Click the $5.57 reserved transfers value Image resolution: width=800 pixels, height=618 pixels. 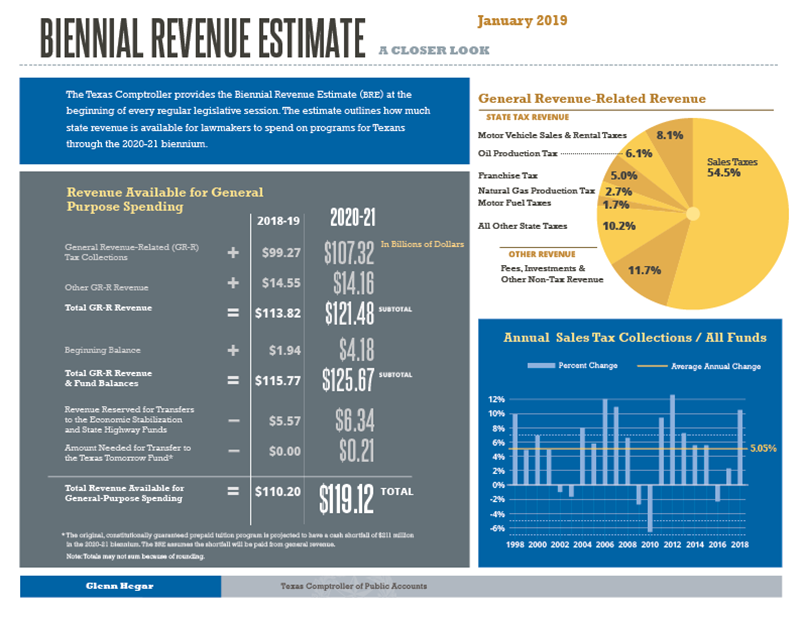tap(285, 421)
